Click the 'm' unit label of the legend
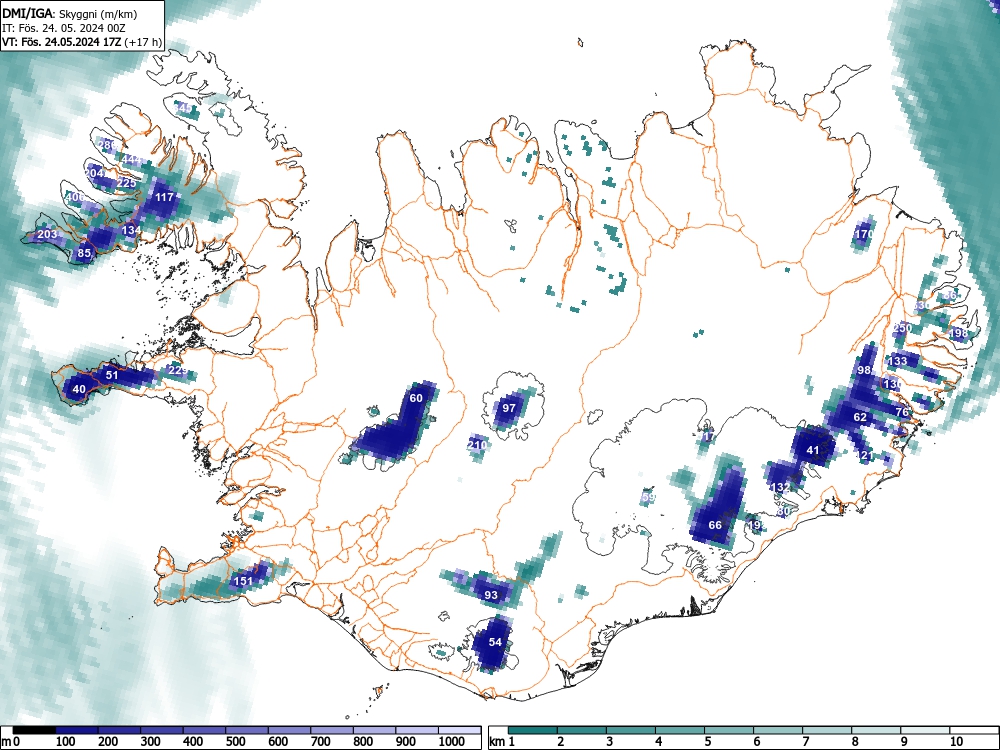 (x=6, y=742)
